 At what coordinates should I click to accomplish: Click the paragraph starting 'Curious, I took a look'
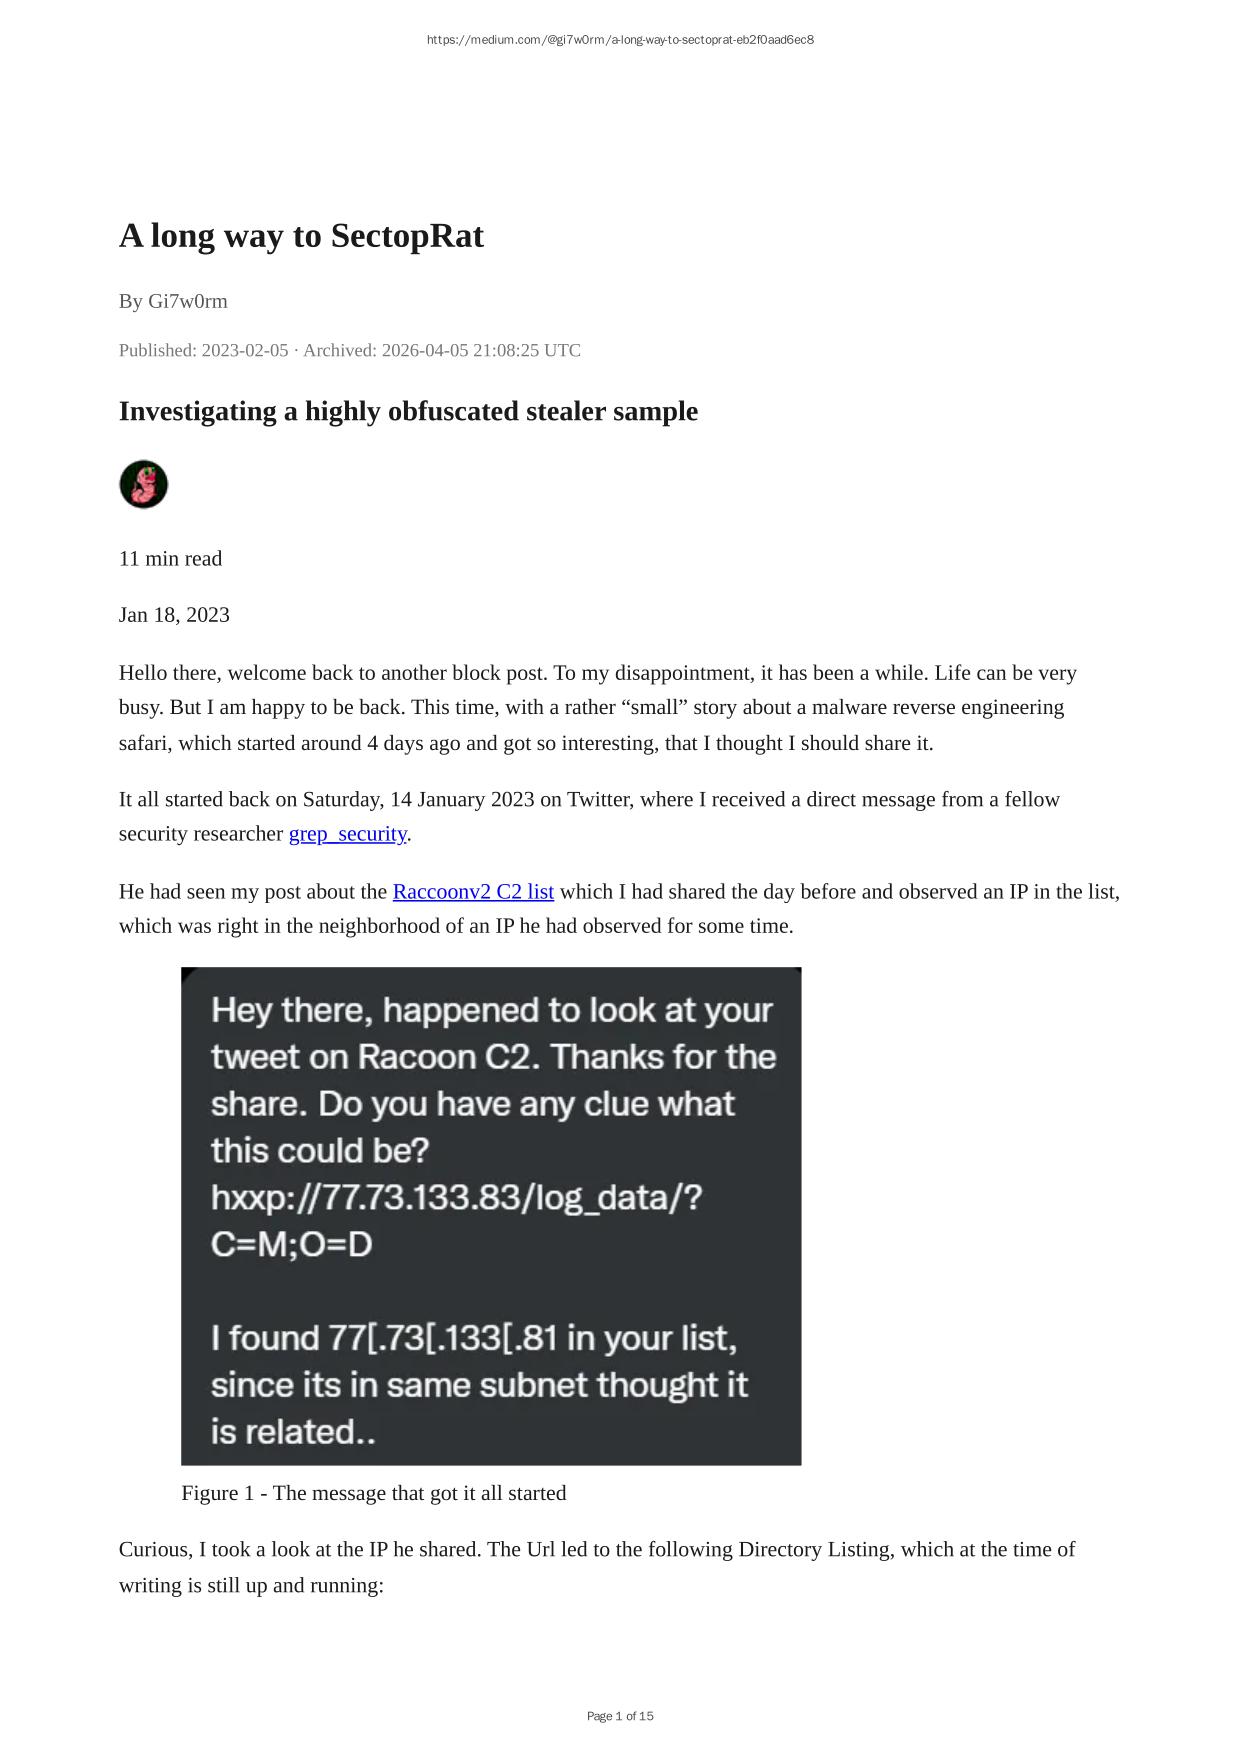click(x=596, y=1567)
